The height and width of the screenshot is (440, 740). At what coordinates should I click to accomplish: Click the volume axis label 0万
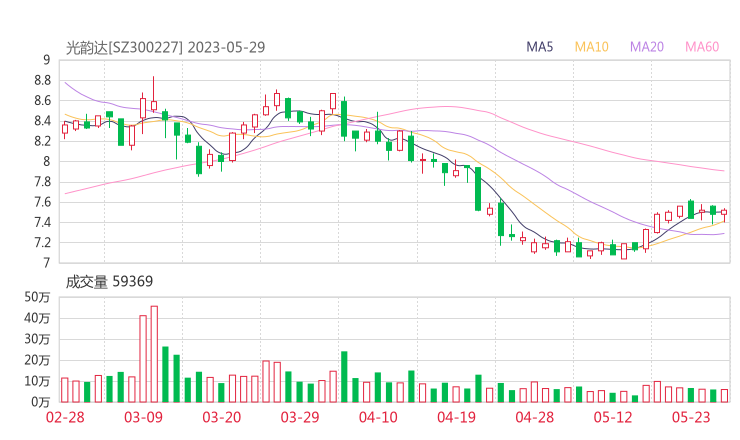click(41, 402)
